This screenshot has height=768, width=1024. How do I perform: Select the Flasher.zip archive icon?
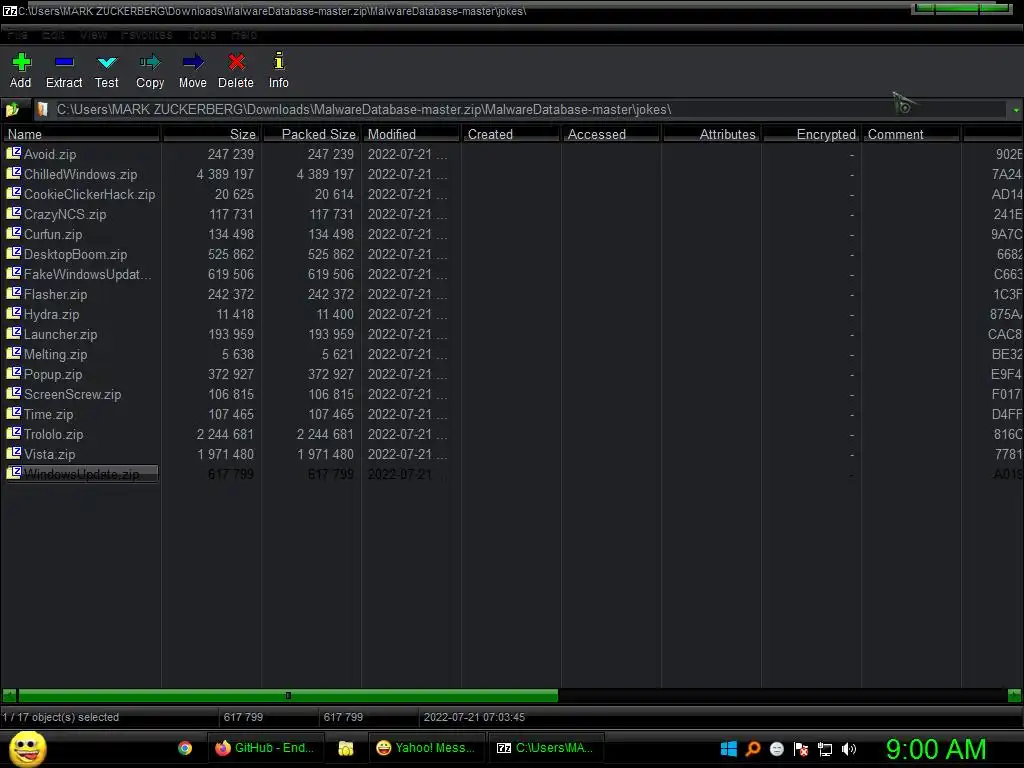point(14,294)
